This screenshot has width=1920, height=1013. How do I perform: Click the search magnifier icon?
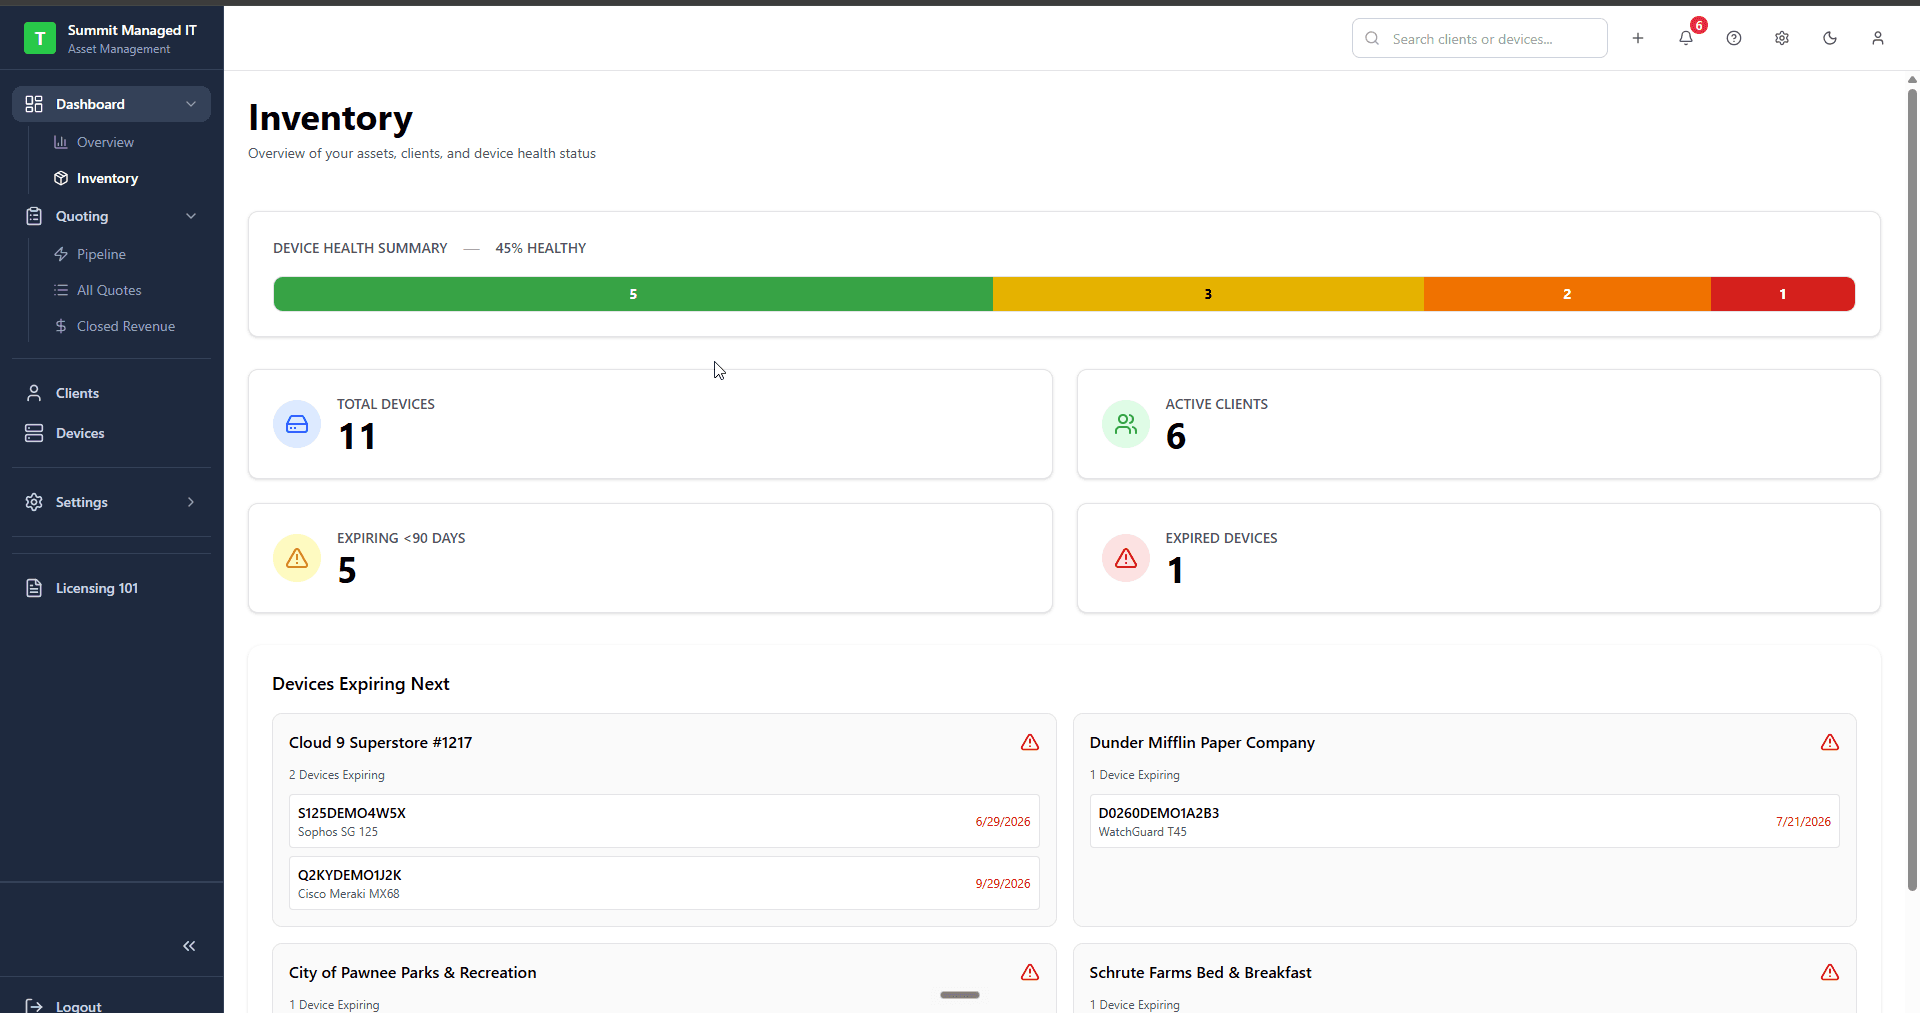(x=1372, y=38)
